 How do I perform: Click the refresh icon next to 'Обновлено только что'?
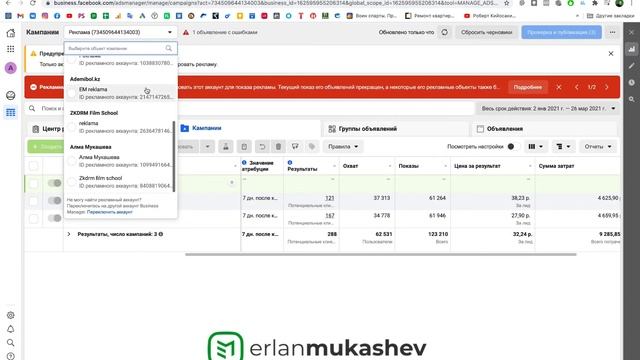pos(444,32)
